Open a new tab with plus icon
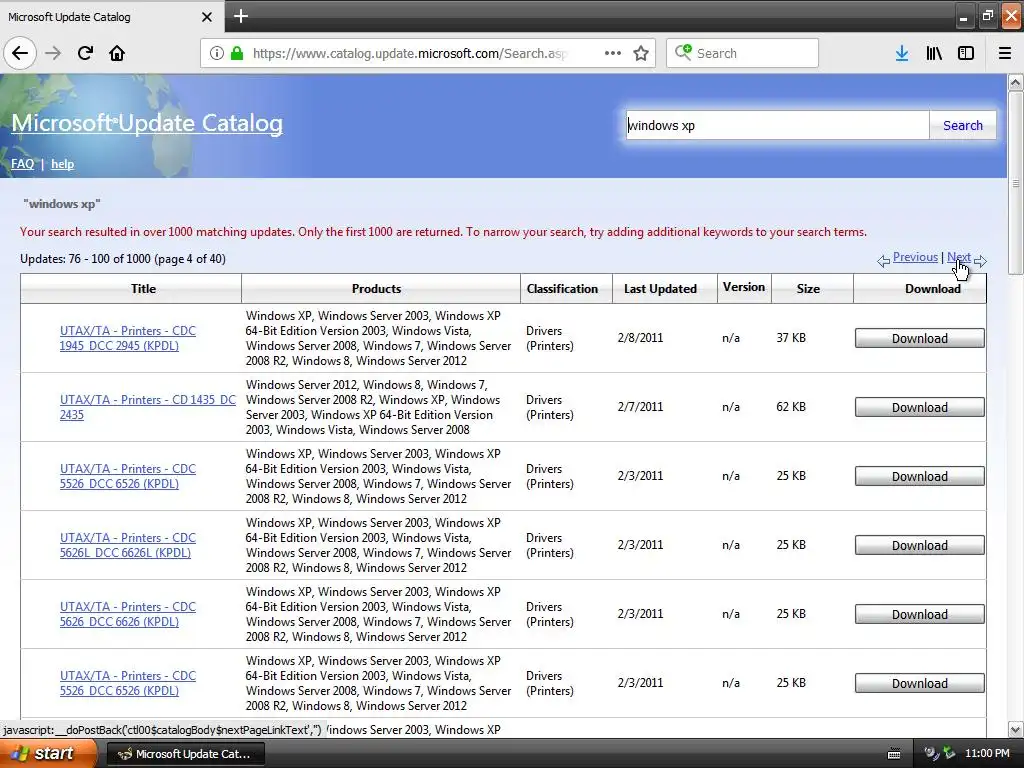1024x768 pixels. click(240, 16)
